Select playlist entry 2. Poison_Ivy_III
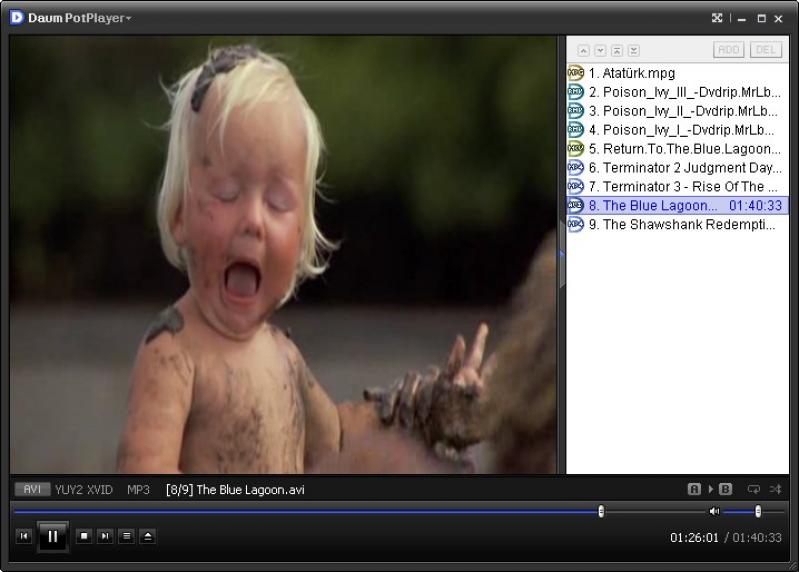Screen dimensions: 799x572 (x=678, y=92)
